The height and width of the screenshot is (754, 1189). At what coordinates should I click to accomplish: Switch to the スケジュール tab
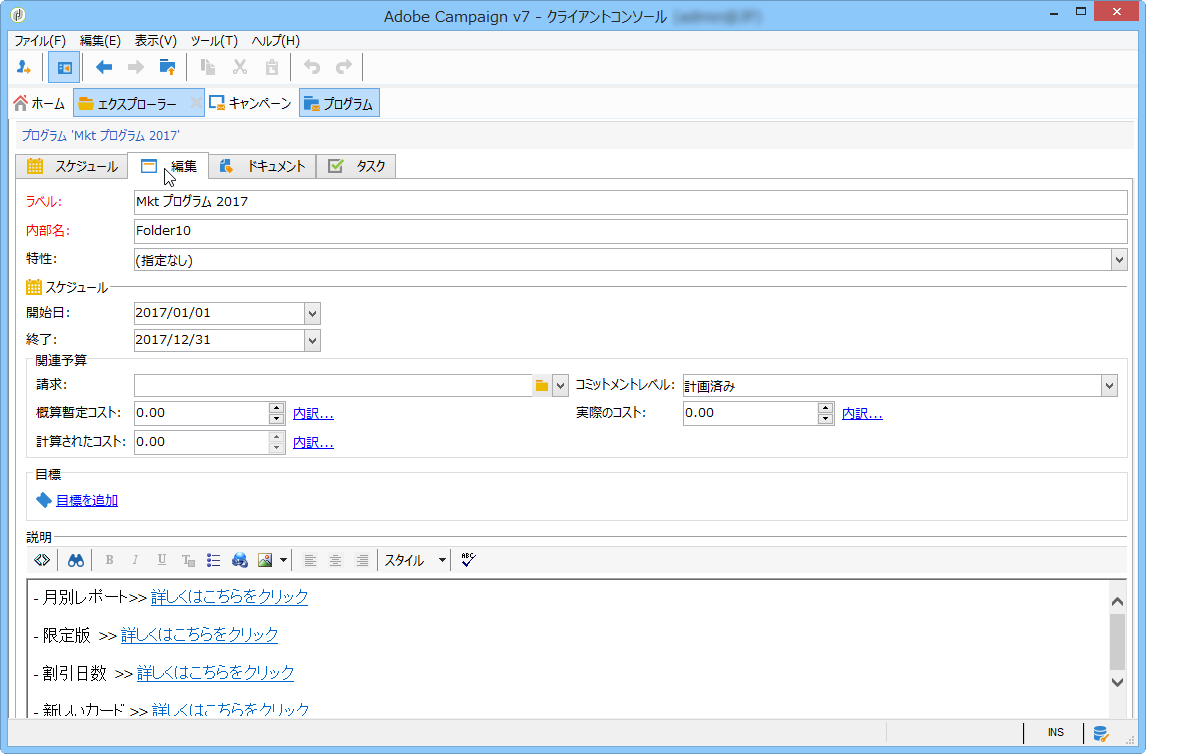(72, 166)
